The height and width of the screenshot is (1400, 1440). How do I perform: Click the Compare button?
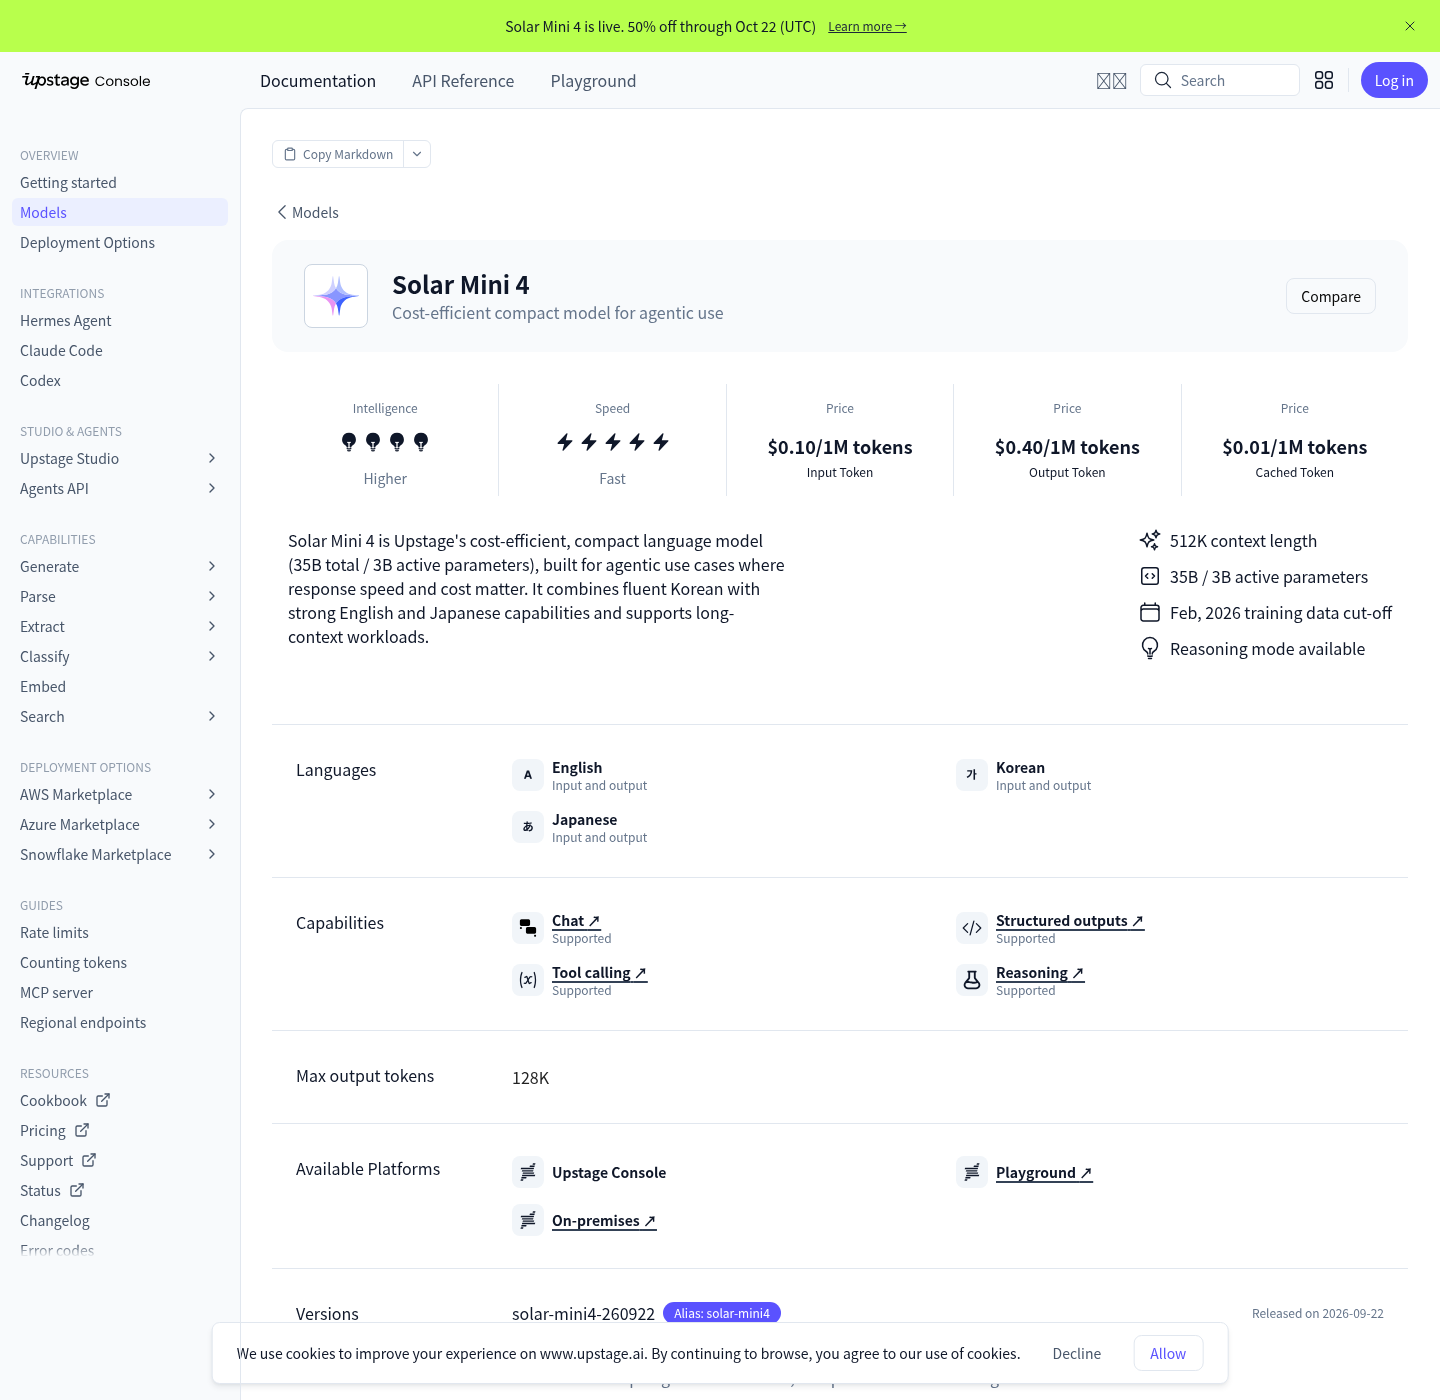1331,296
